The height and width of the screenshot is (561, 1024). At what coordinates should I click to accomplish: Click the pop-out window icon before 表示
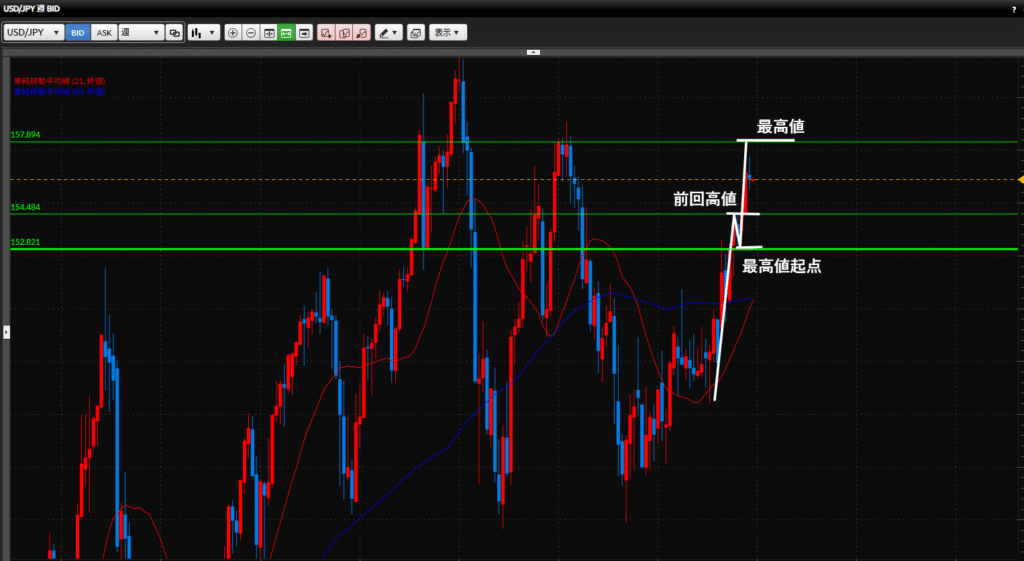tap(416, 33)
